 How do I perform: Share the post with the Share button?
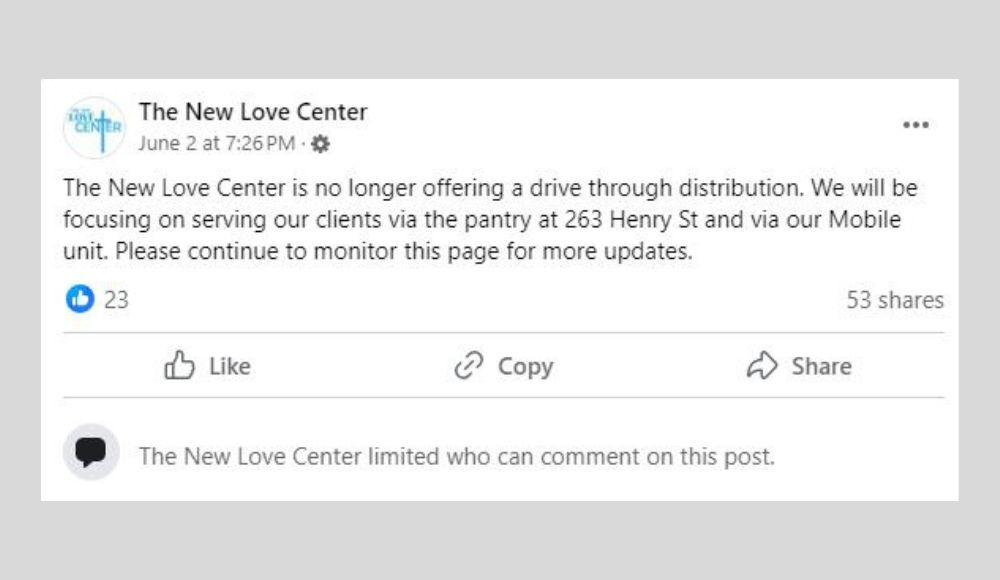point(800,366)
